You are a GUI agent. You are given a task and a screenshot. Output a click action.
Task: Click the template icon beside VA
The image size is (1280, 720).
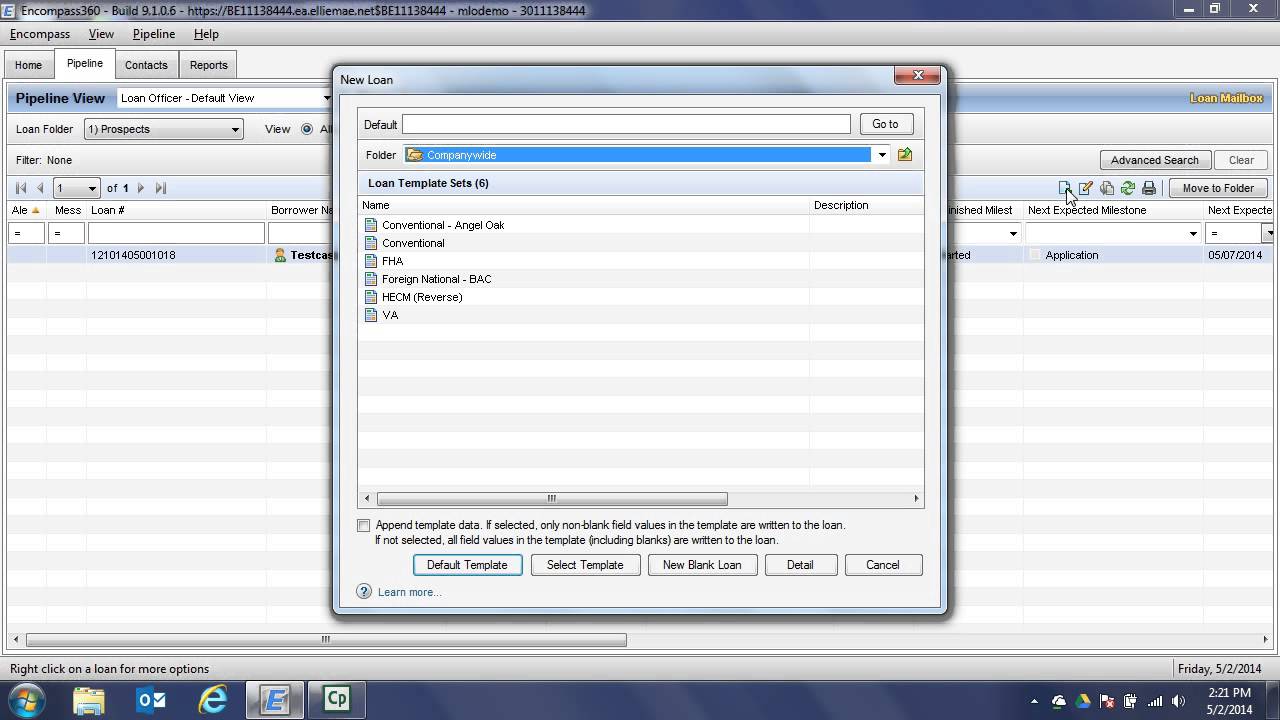371,315
